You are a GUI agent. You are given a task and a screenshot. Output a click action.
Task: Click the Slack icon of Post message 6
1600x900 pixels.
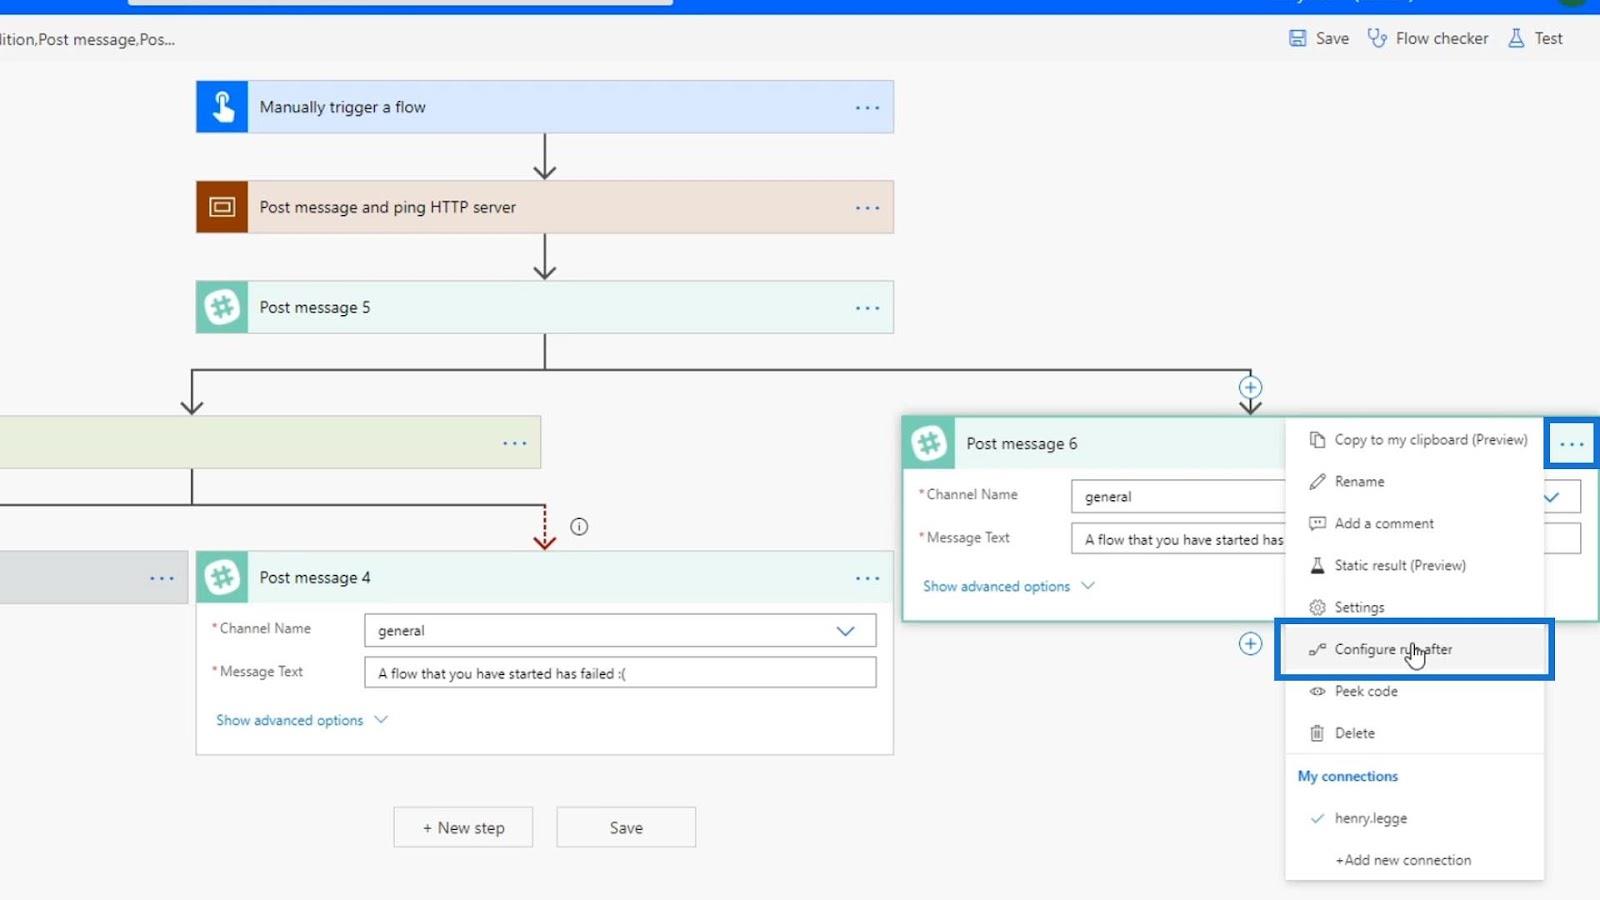coord(929,443)
